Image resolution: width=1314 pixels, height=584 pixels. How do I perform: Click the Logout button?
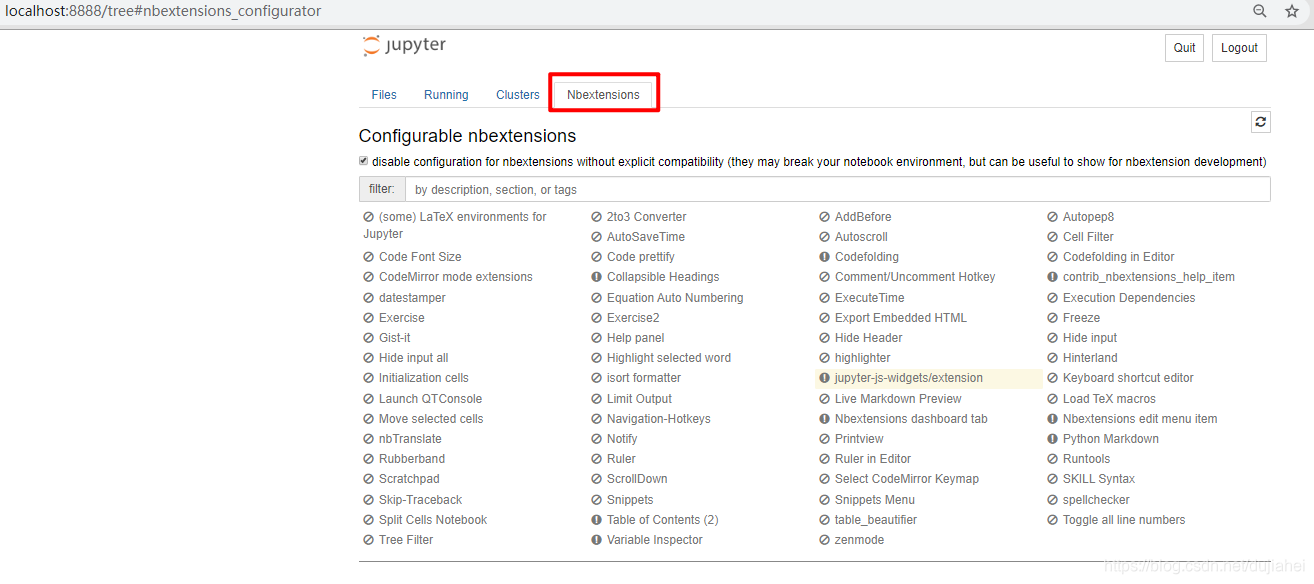(1239, 48)
